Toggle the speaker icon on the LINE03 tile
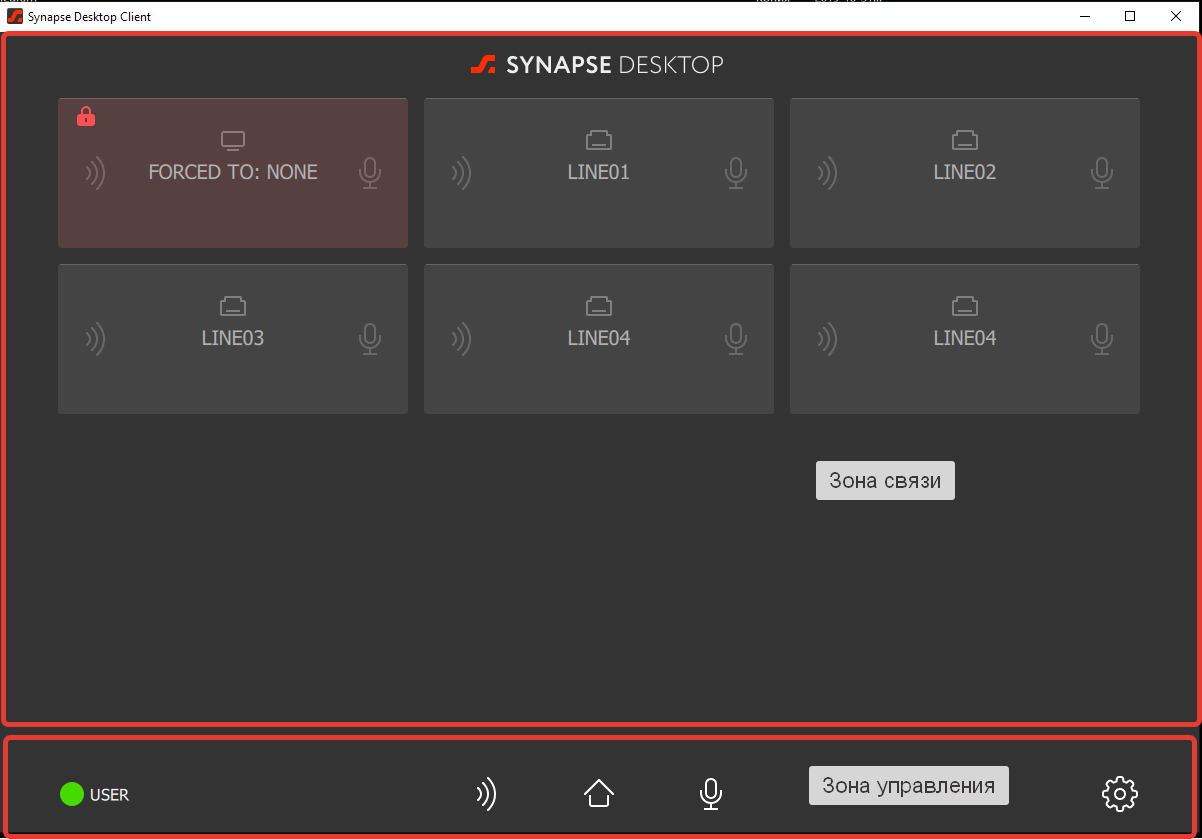This screenshot has width=1202, height=839. point(95,339)
